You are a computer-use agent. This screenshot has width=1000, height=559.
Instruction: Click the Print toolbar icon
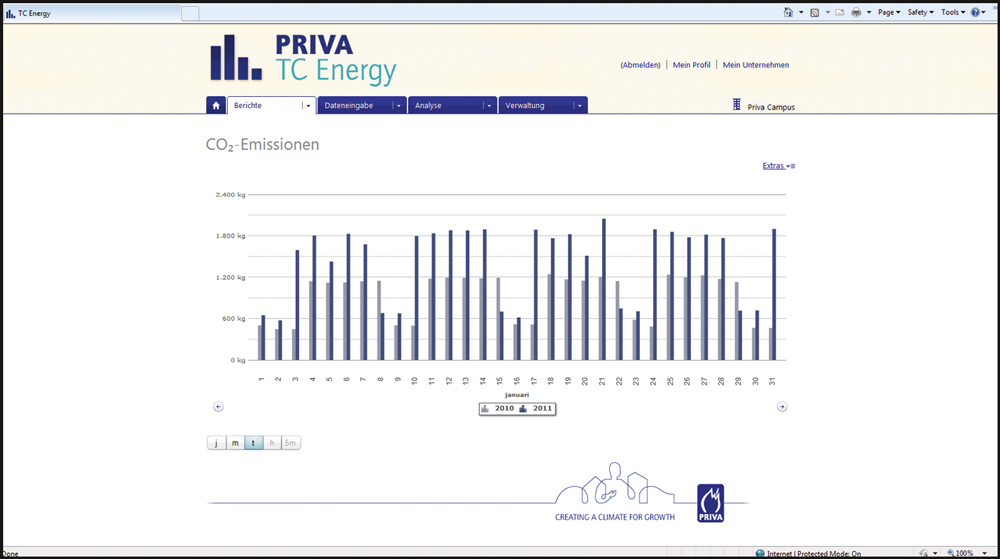coord(856,12)
